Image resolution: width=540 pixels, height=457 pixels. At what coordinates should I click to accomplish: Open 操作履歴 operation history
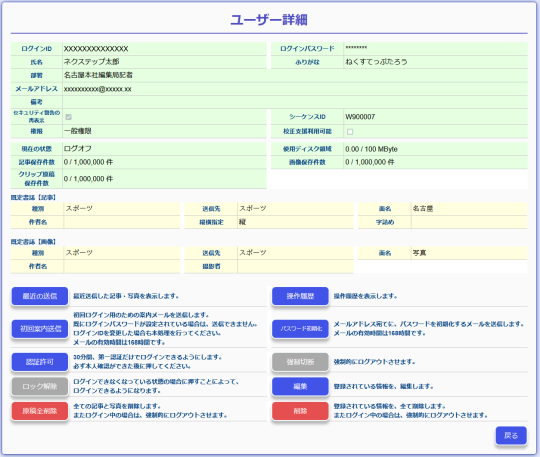(x=300, y=296)
